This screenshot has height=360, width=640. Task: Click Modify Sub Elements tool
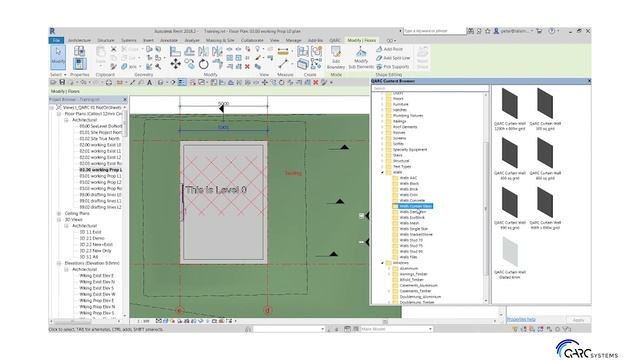pos(361,57)
